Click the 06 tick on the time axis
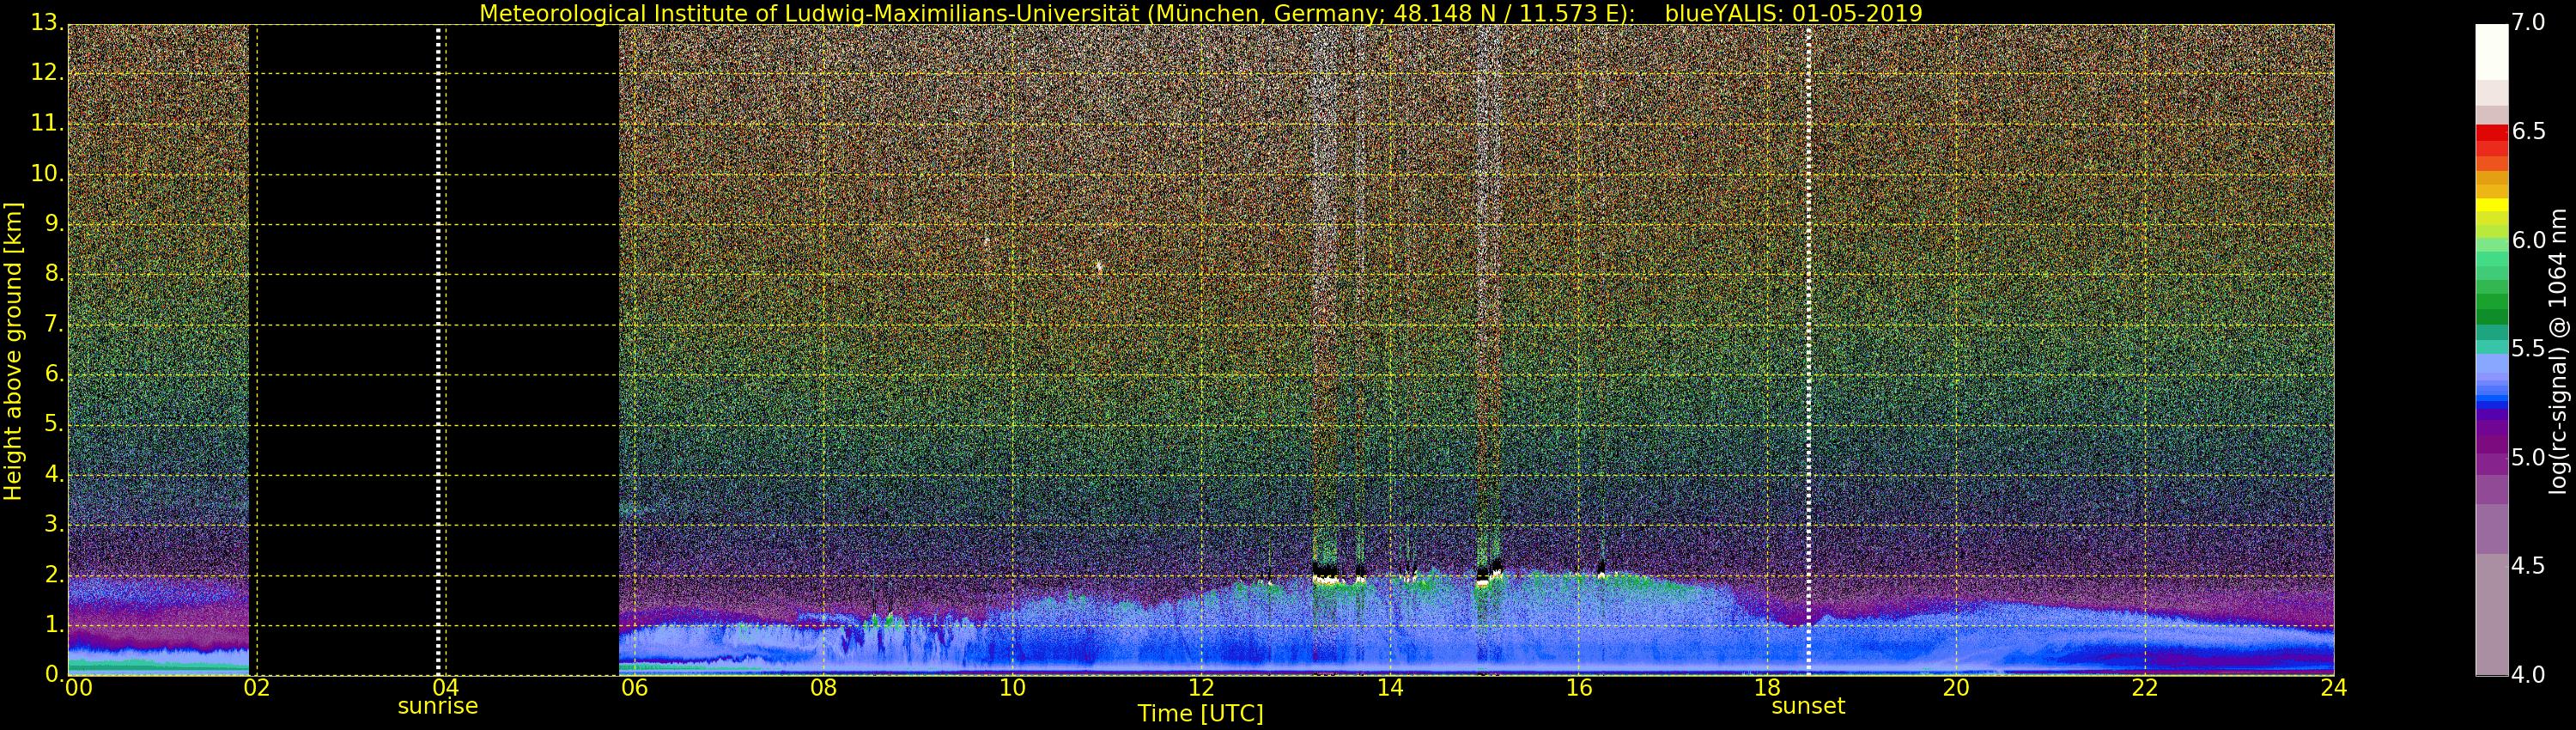Screen dimensions: 2576x730 (x=635, y=688)
